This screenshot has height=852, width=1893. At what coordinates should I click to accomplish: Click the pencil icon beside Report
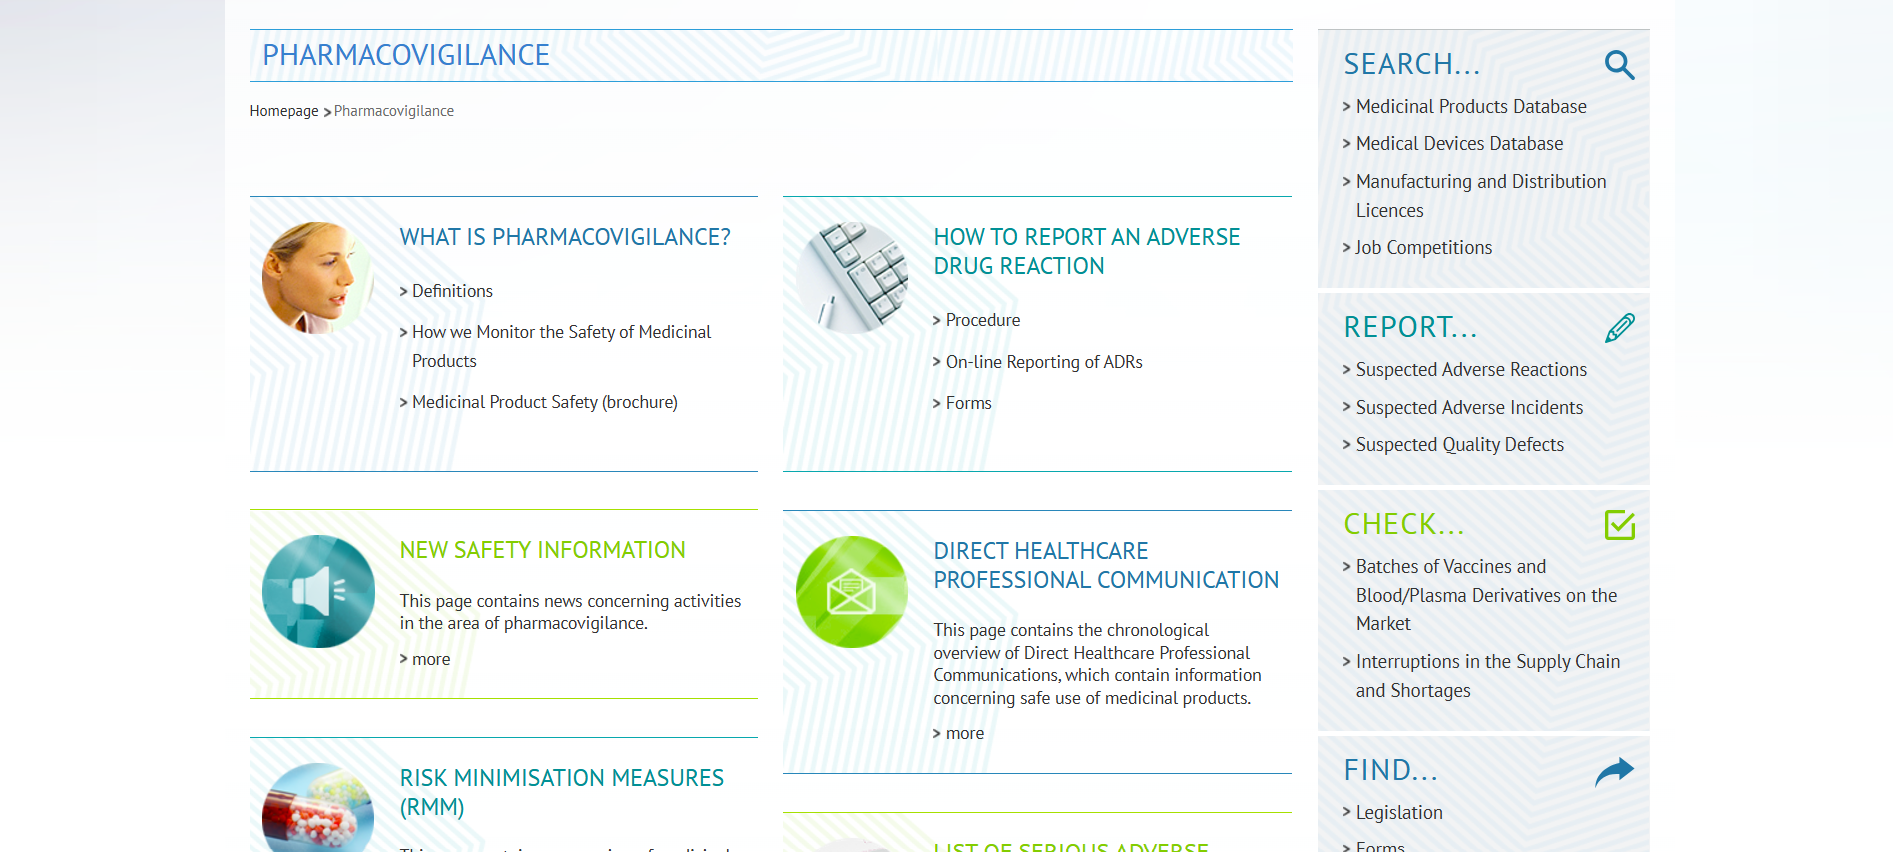pyautogui.click(x=1619, y=328)
